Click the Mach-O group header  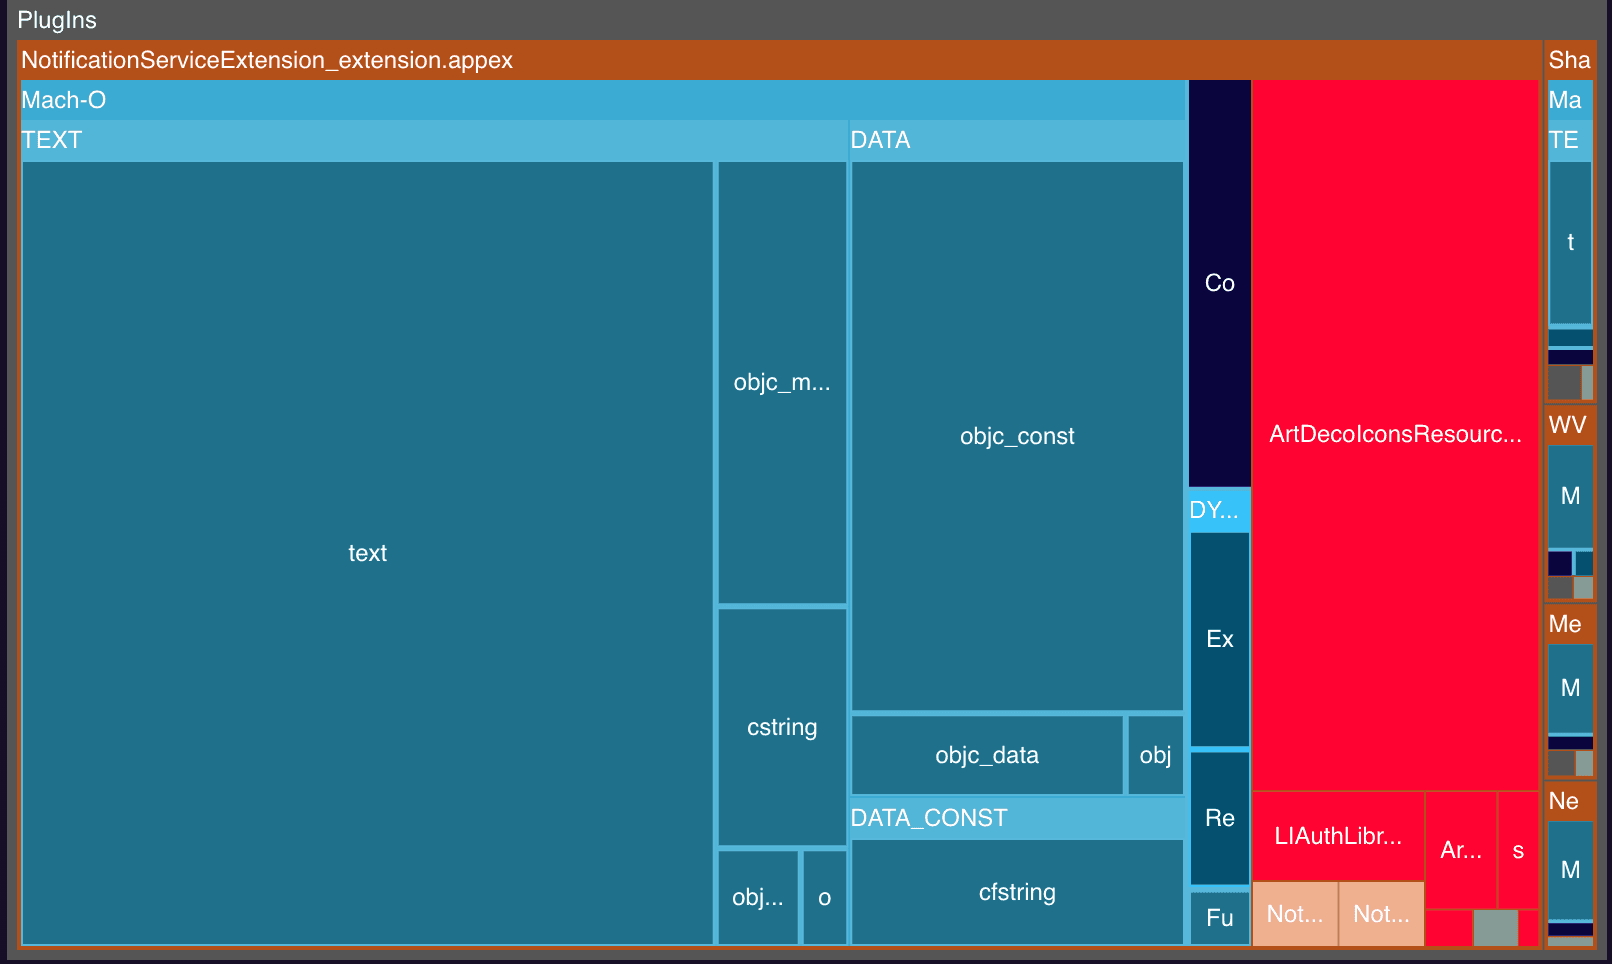(x=64, y=100)
